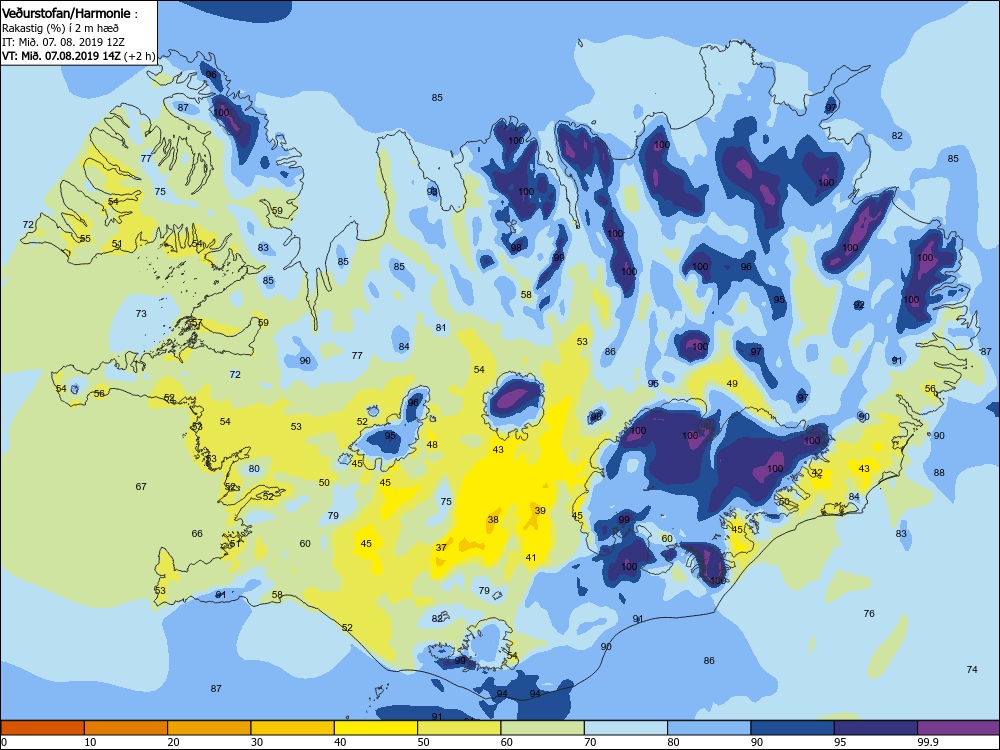Click the humidity value 74 on the map
Viewport: 1000px width, 750px height.
[972, 669]
